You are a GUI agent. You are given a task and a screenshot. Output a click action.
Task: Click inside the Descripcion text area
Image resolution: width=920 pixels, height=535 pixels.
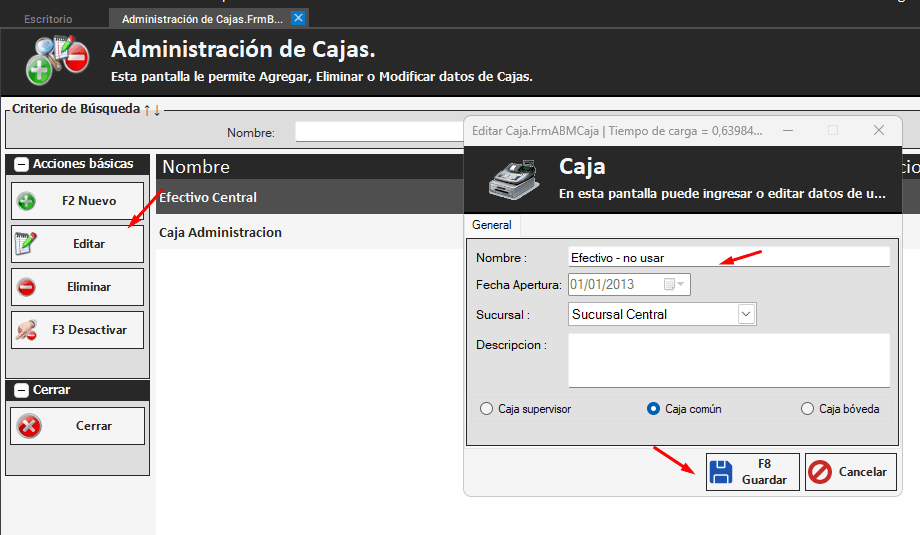[728, 360]
